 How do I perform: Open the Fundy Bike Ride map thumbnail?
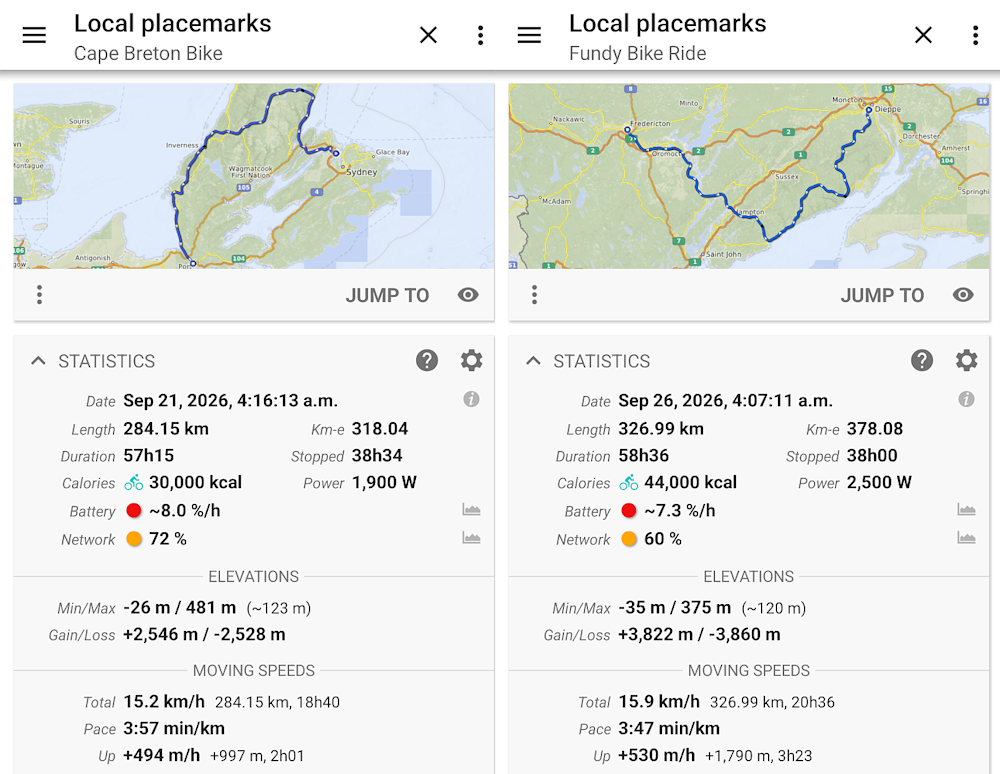[x=749, y=176]
